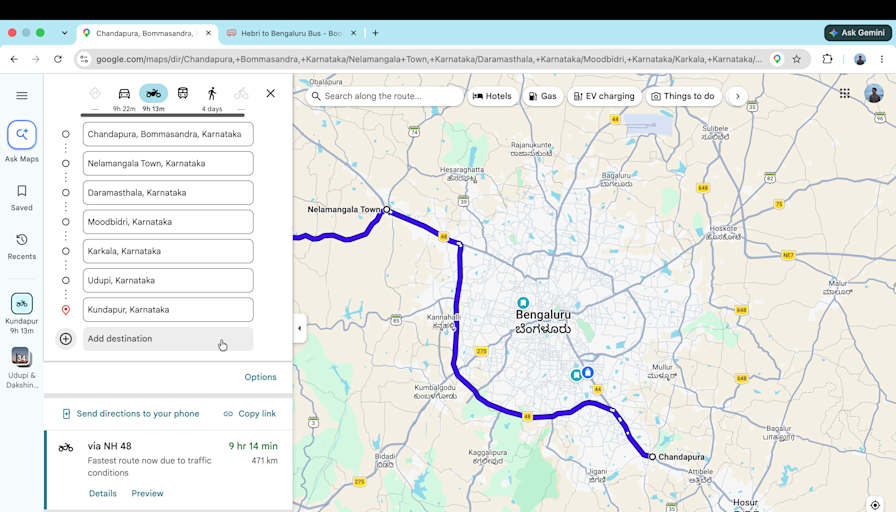Click Nelamangala Town waypoint marker

click(x=387, y=210)
